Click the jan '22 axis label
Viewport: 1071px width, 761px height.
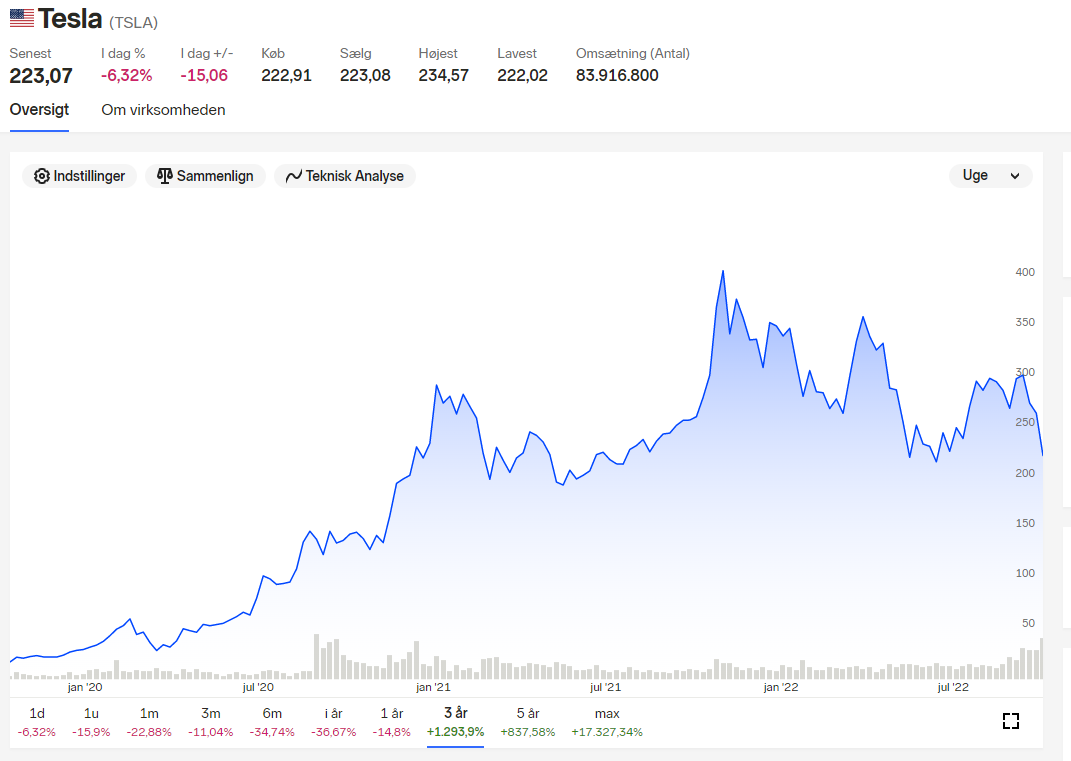tap(781, 687)
